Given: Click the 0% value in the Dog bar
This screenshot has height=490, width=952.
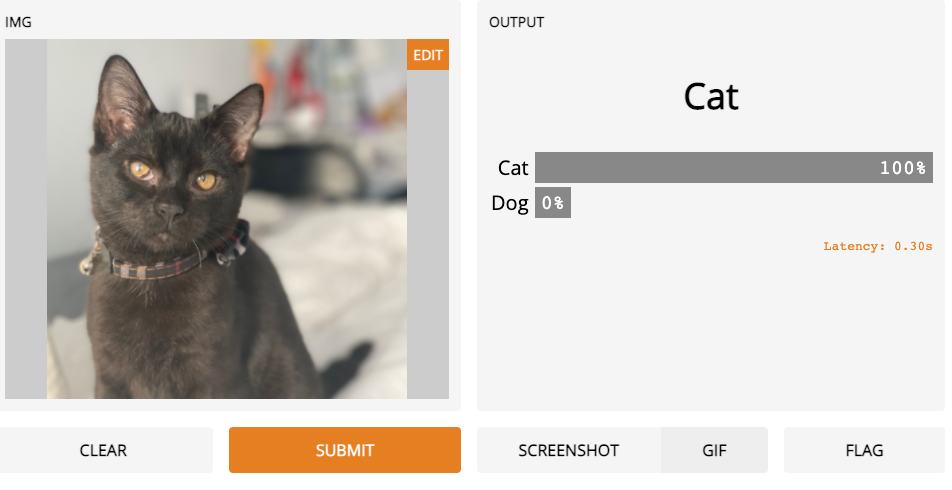Looking at the screenshot, I should (553, 203).
